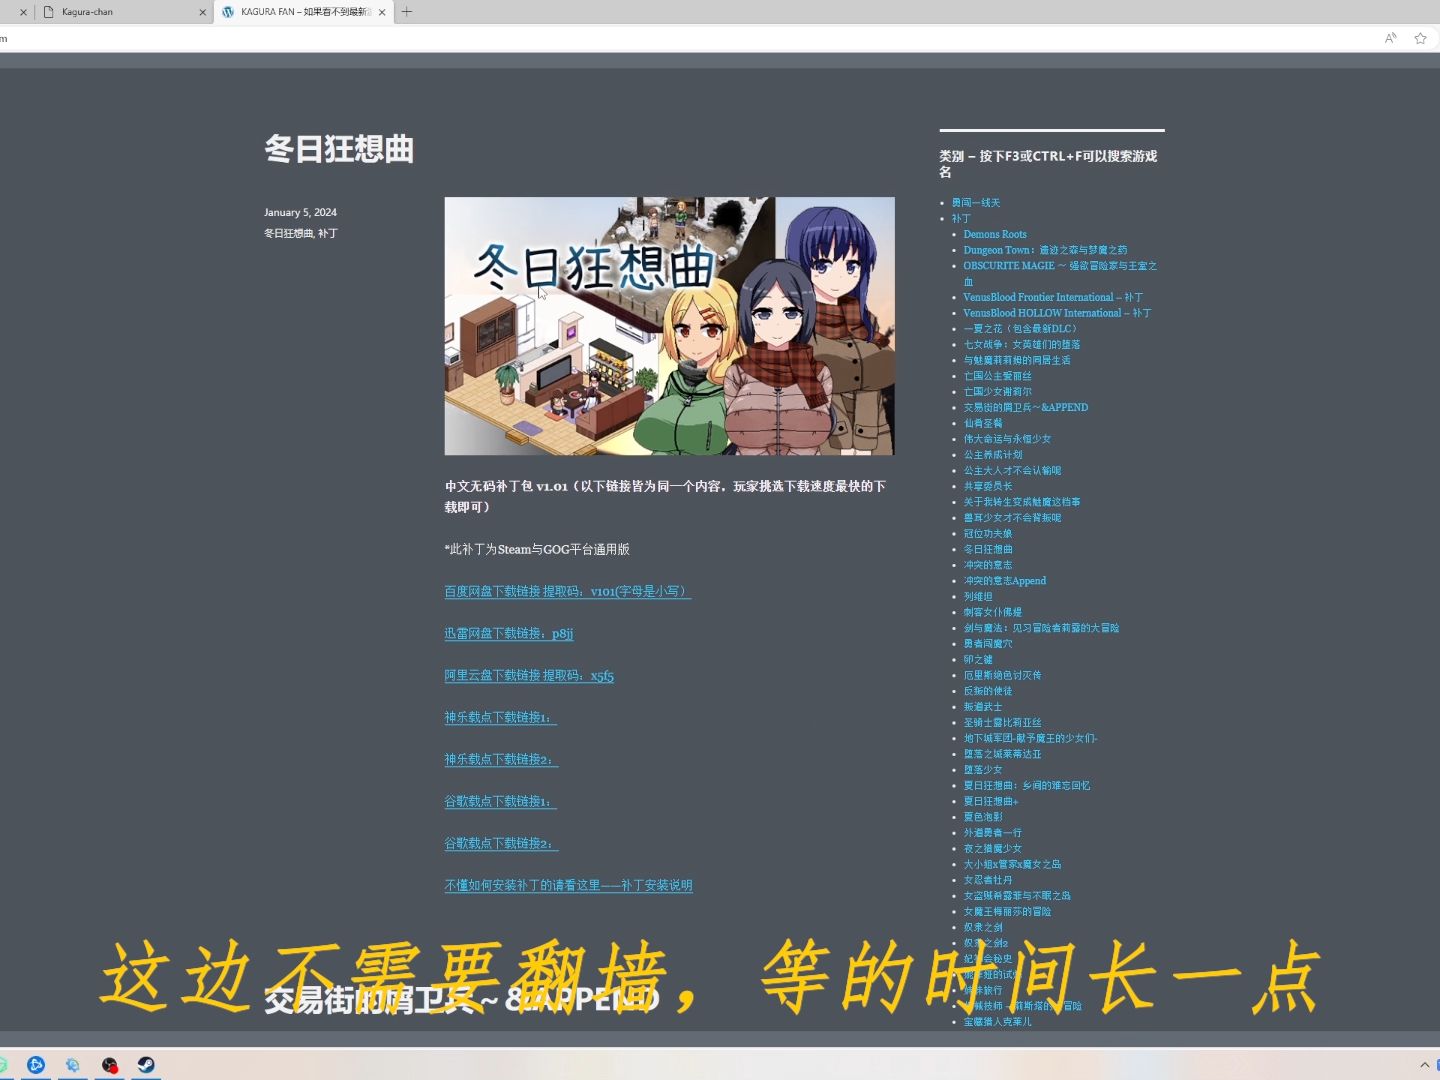
Task: Show hidden system tray icons chevron
Action: click(1424, 1065)
